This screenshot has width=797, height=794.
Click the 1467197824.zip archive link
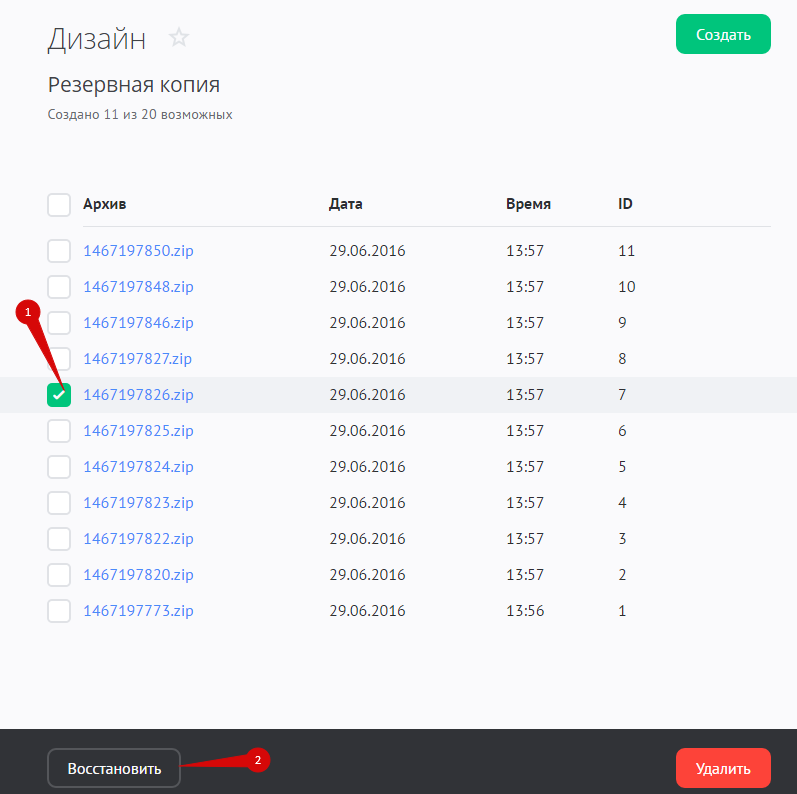(138, 467)
